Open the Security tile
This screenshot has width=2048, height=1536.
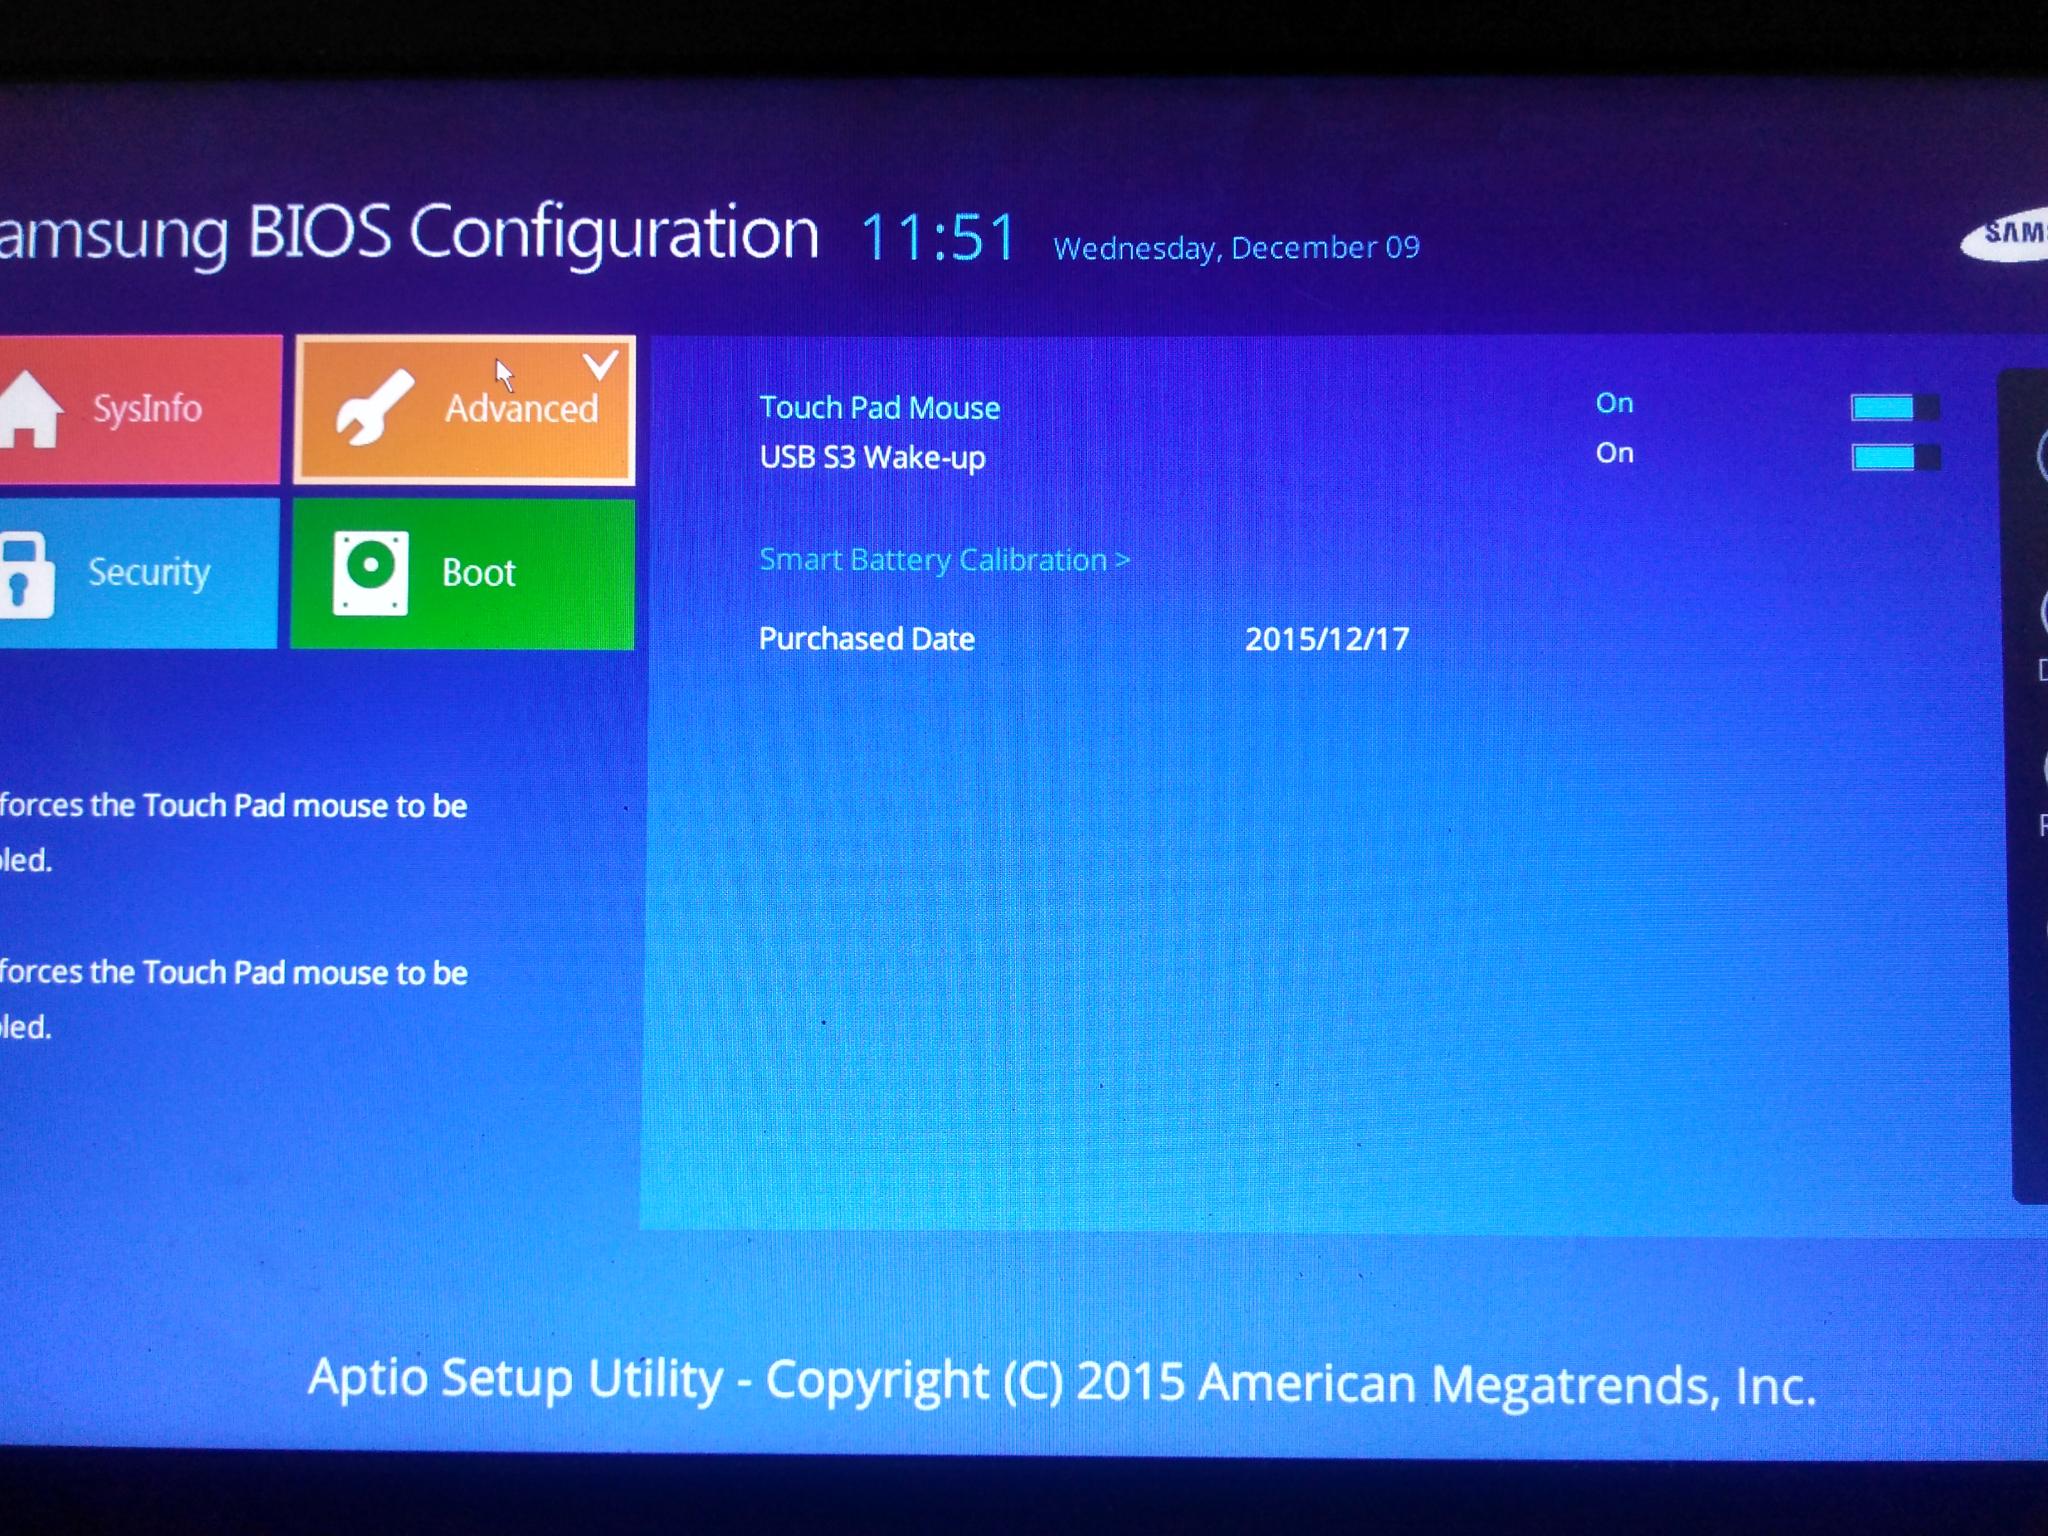pyautogui.click(x=138, y=573)
